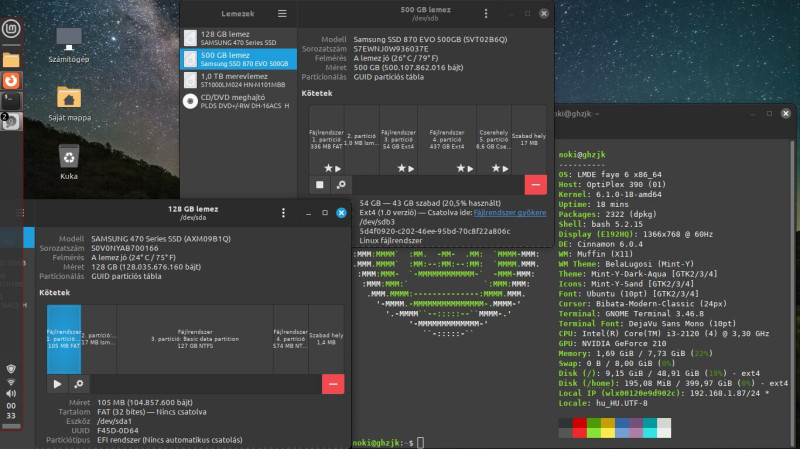Open the security shield tray icon
Screen dimensions: 800x449
(11, 369)
